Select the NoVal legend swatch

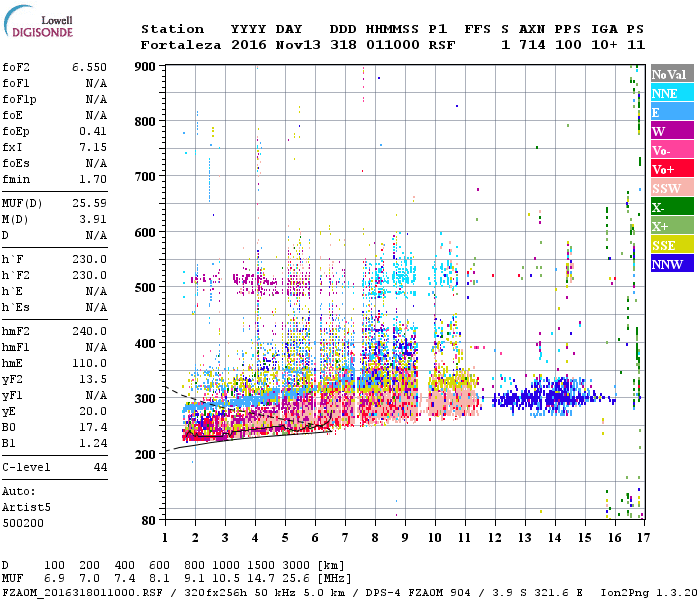pos(672,74)
